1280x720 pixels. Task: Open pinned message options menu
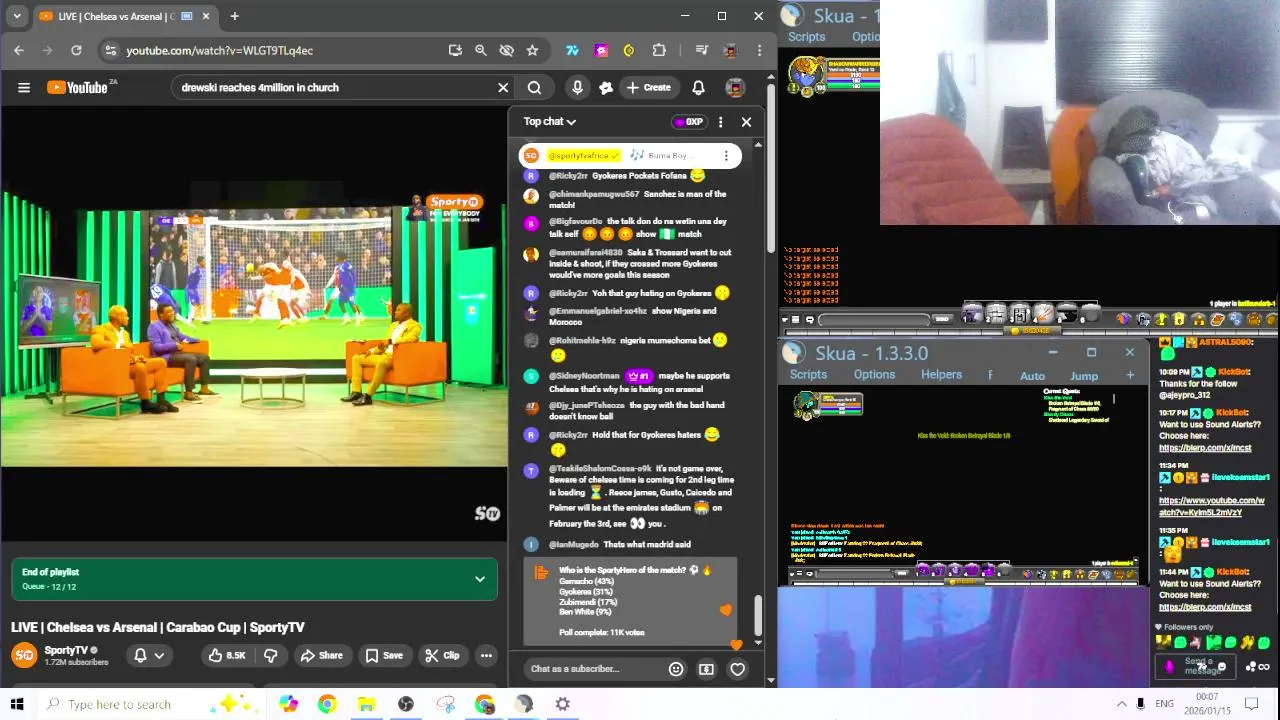click(726, 156)
